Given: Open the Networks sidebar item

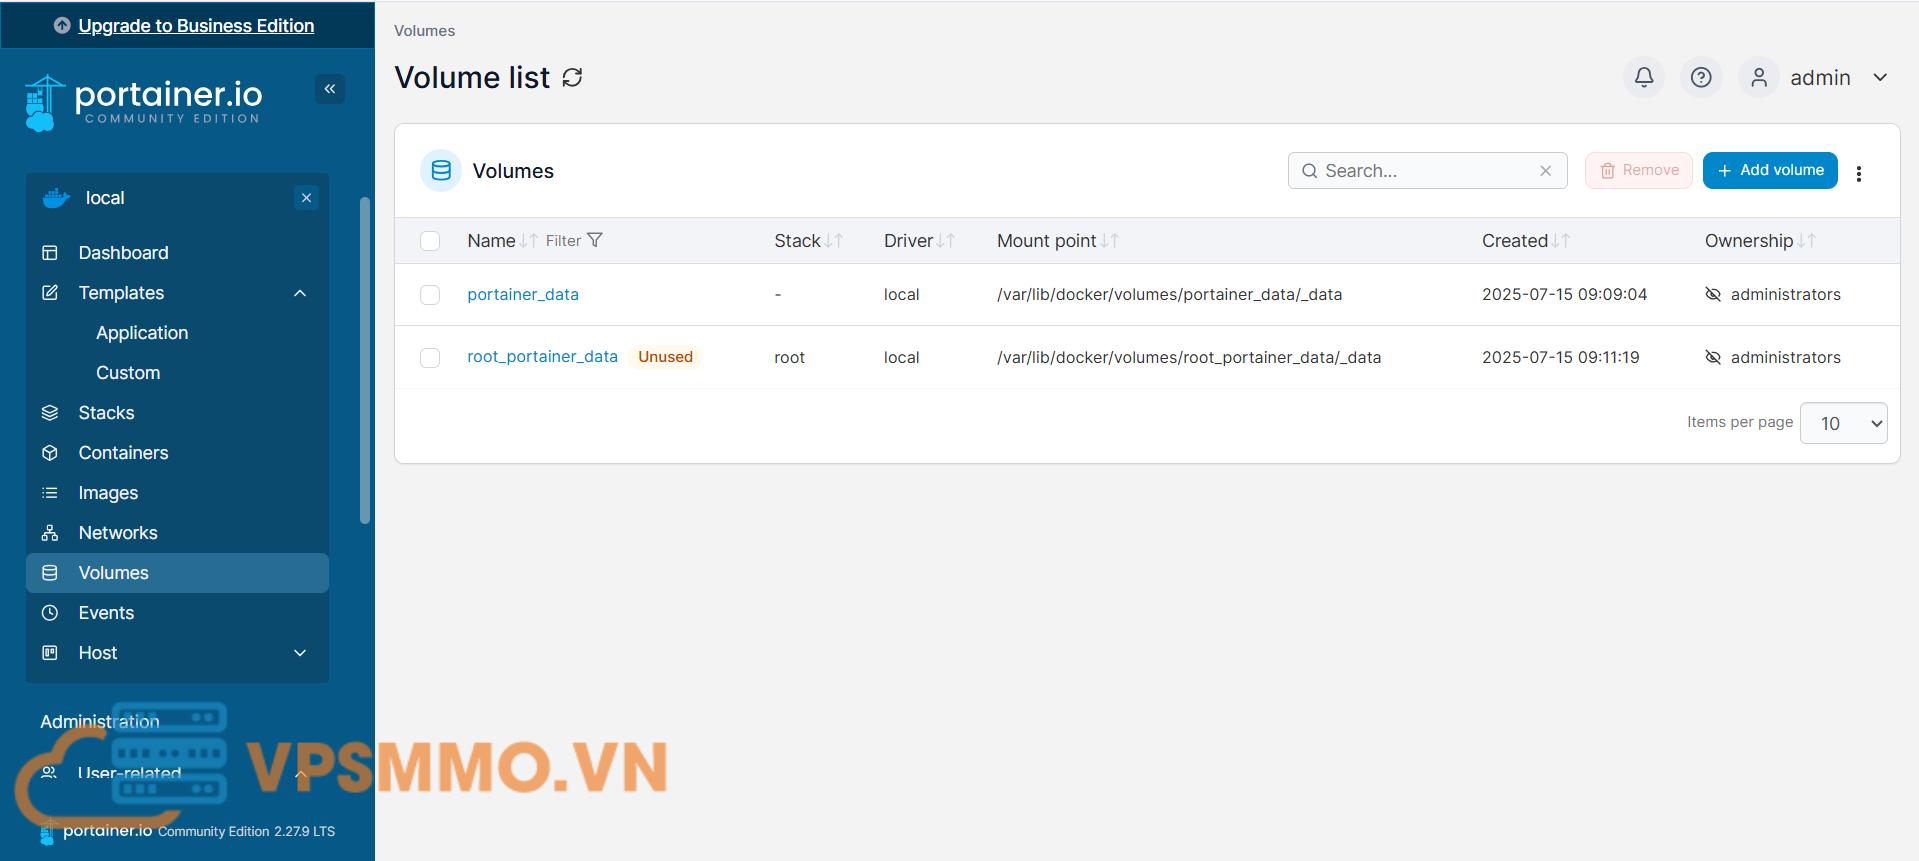Looking at the screenshot, I should click(x=118, y=533).
